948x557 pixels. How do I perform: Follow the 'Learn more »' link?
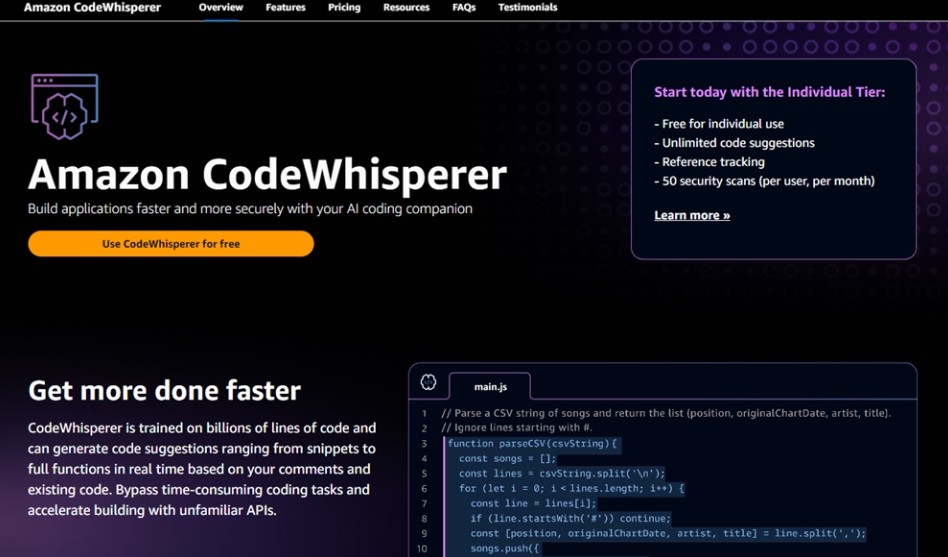[x=692, y=215]
